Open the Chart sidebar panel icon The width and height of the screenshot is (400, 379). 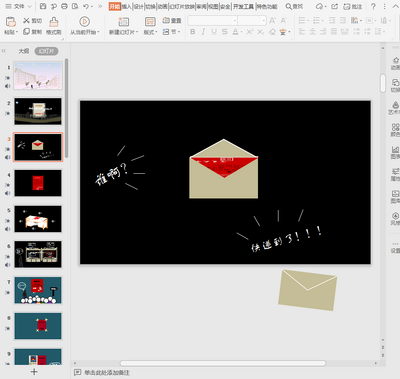tap(395, 152)
